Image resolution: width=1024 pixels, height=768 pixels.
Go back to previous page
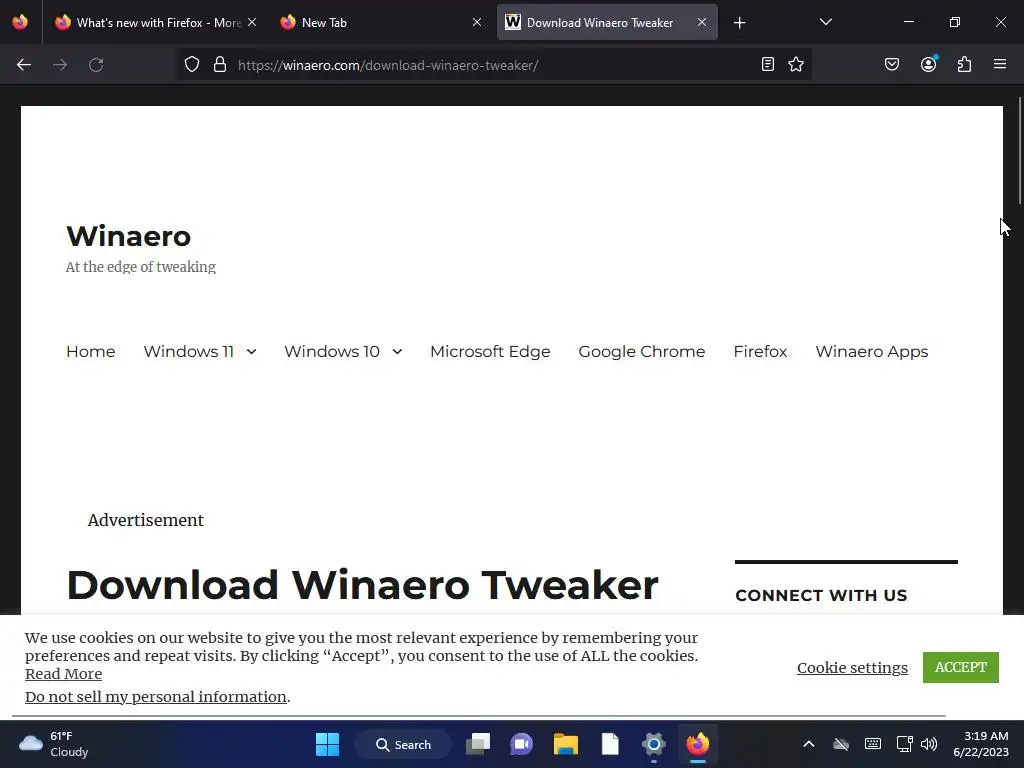24,65
